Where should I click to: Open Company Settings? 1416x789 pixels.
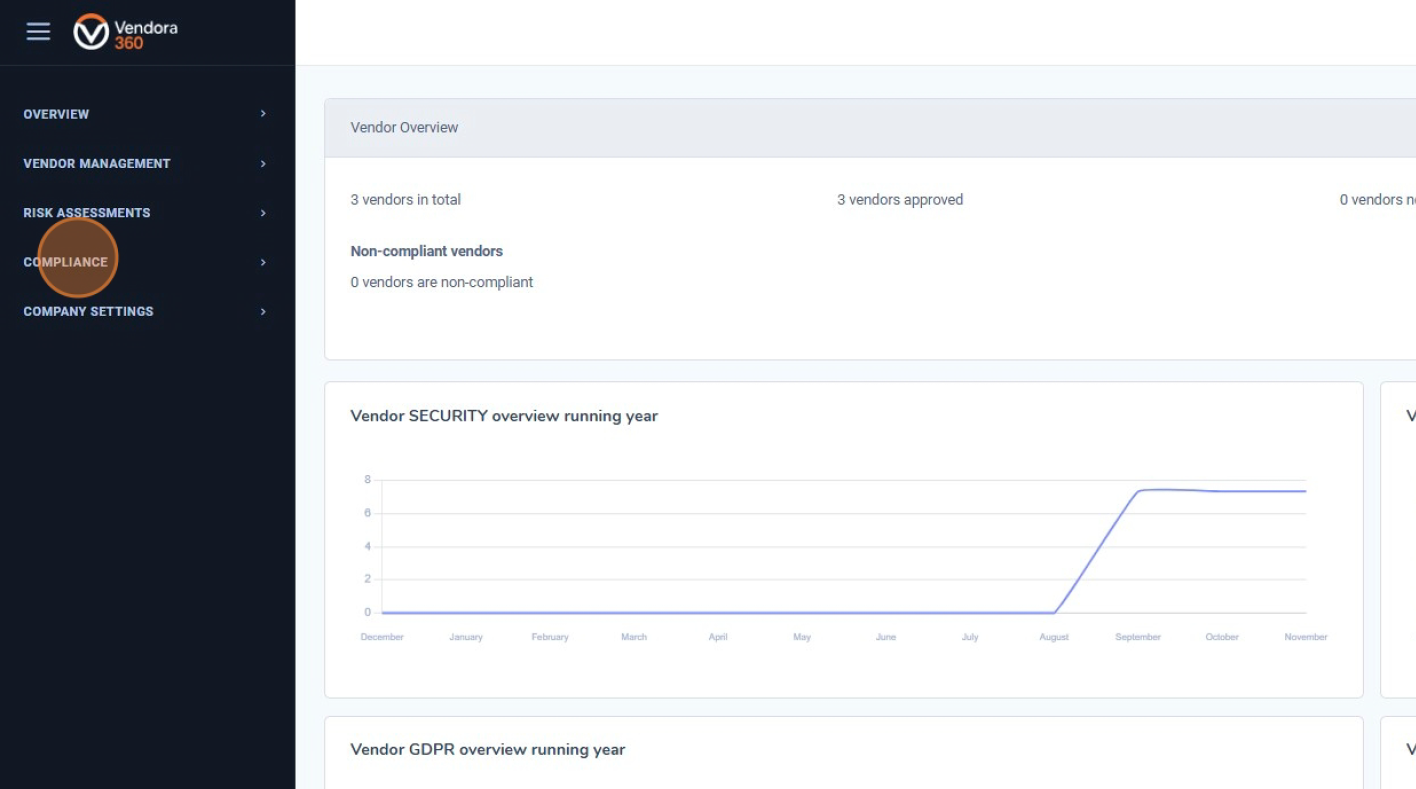[88, 311]
